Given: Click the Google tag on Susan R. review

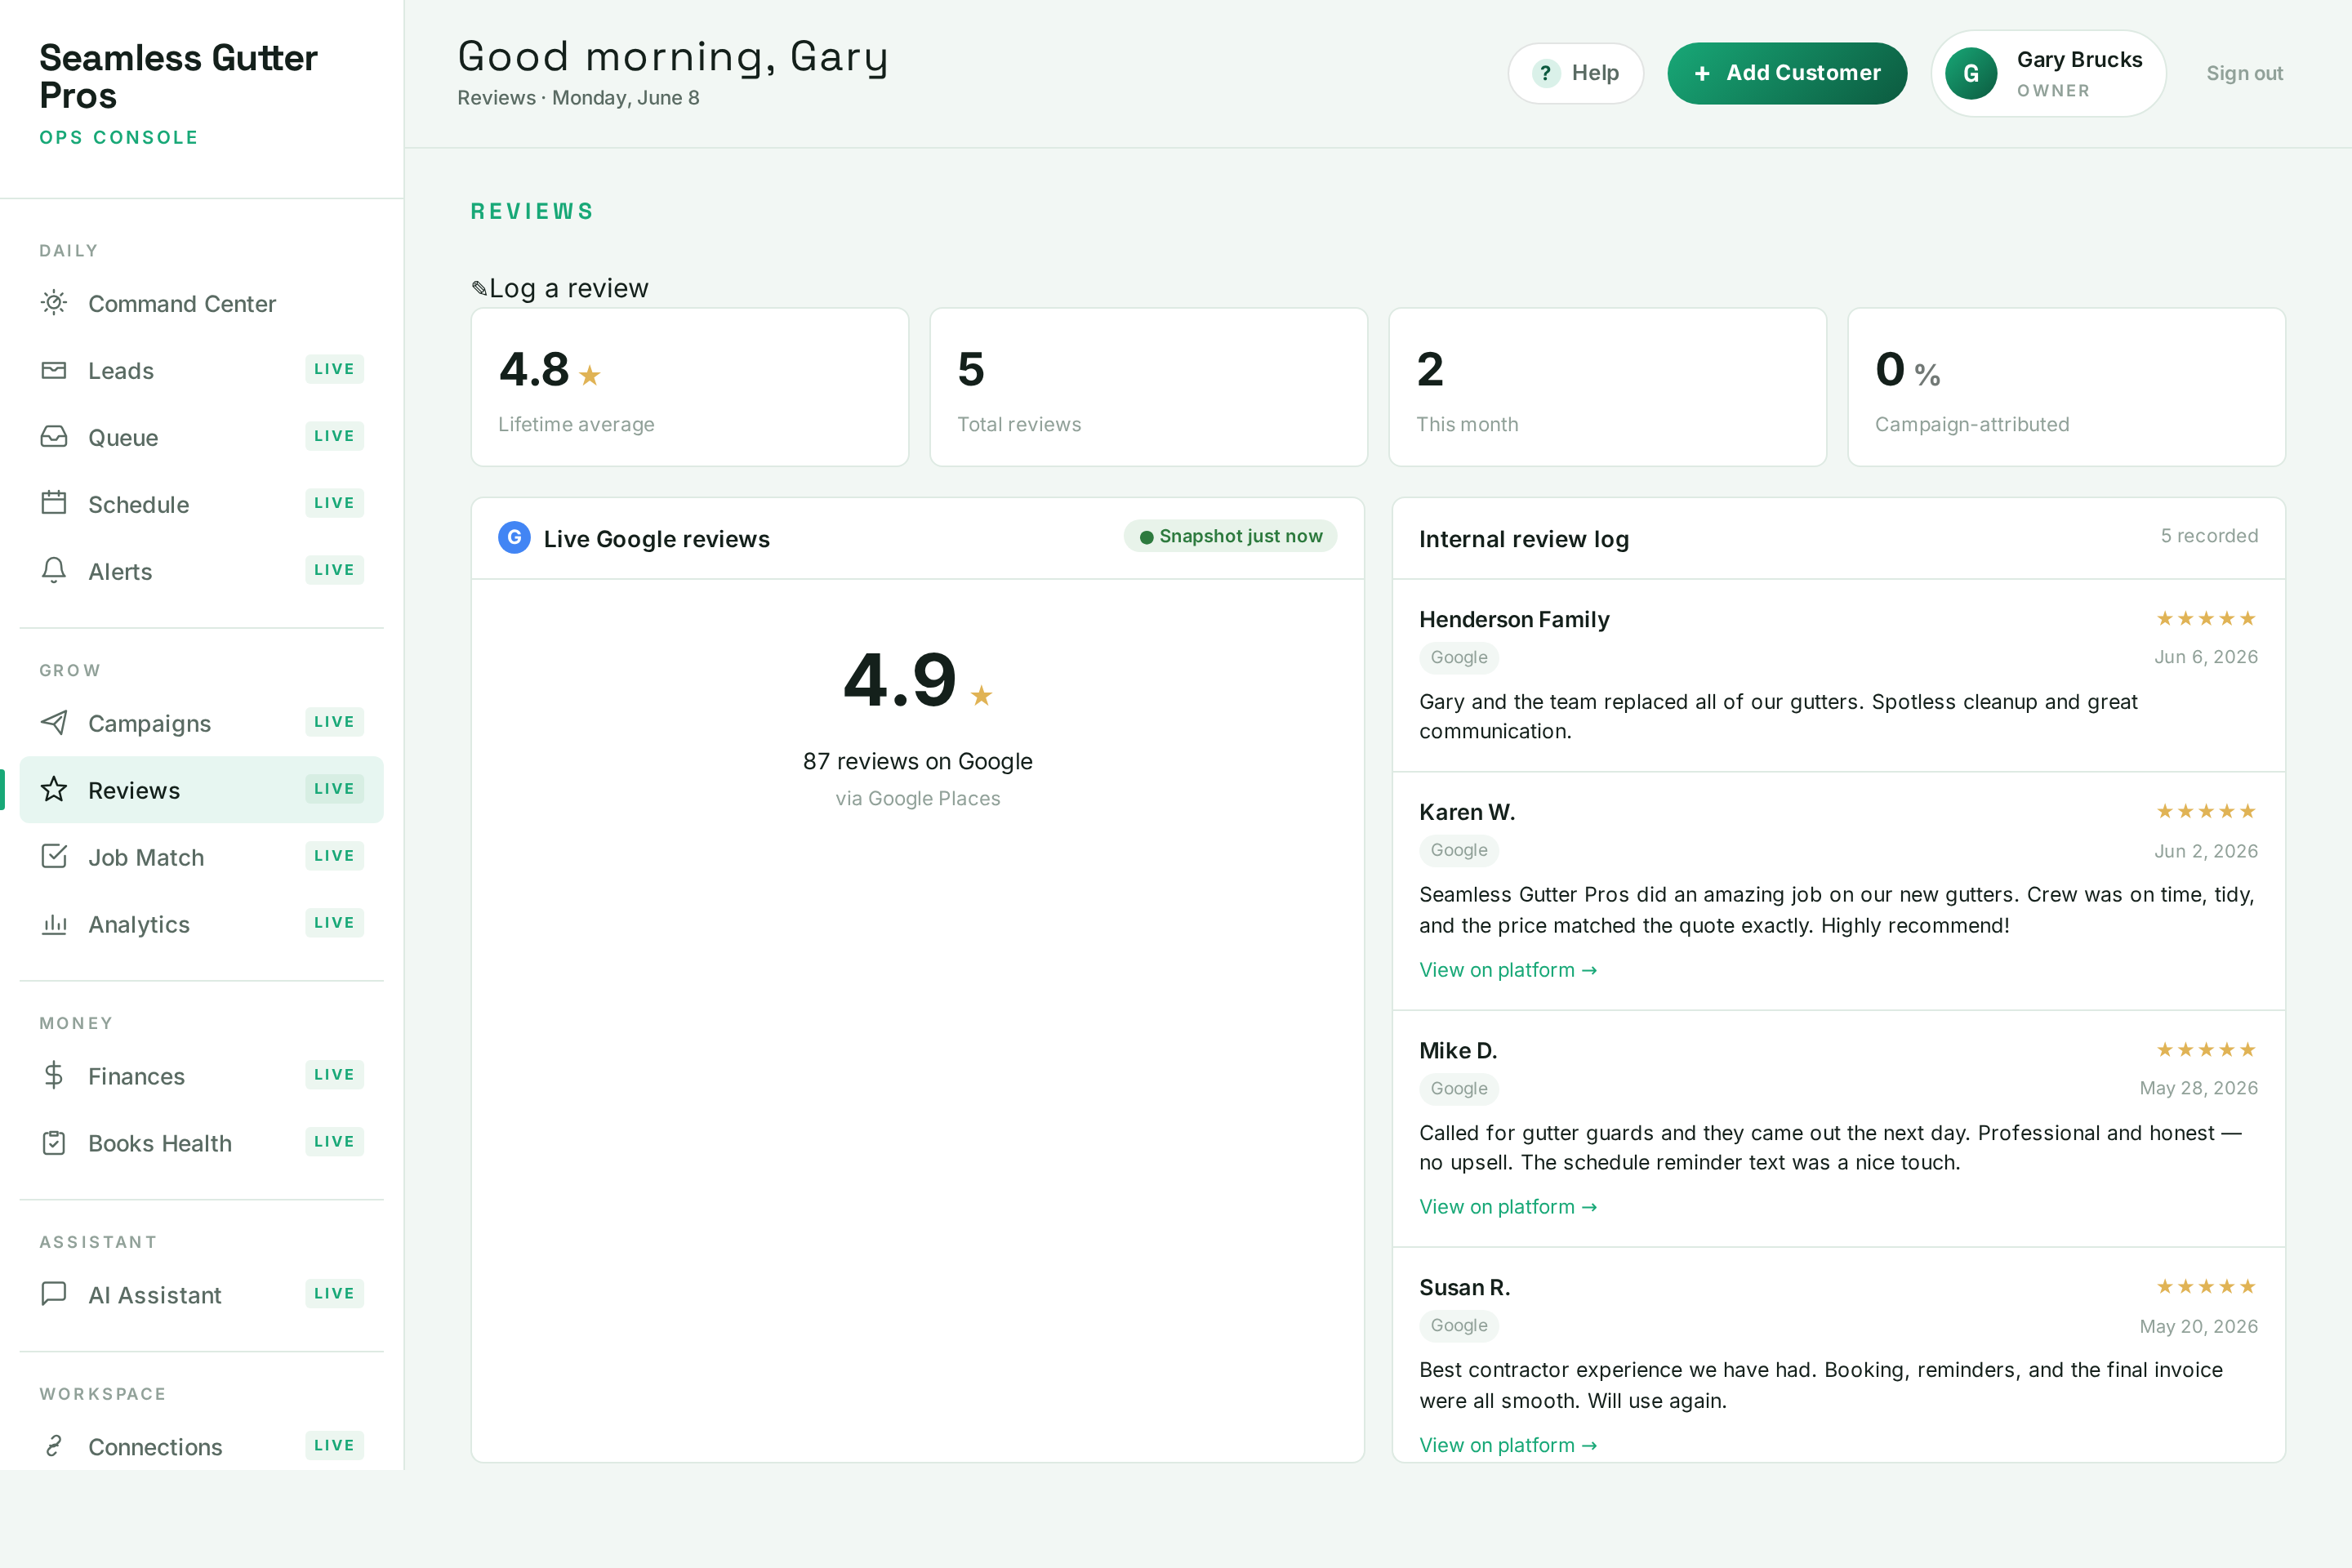Looking at the screenshot, I should [1459, 1325].
